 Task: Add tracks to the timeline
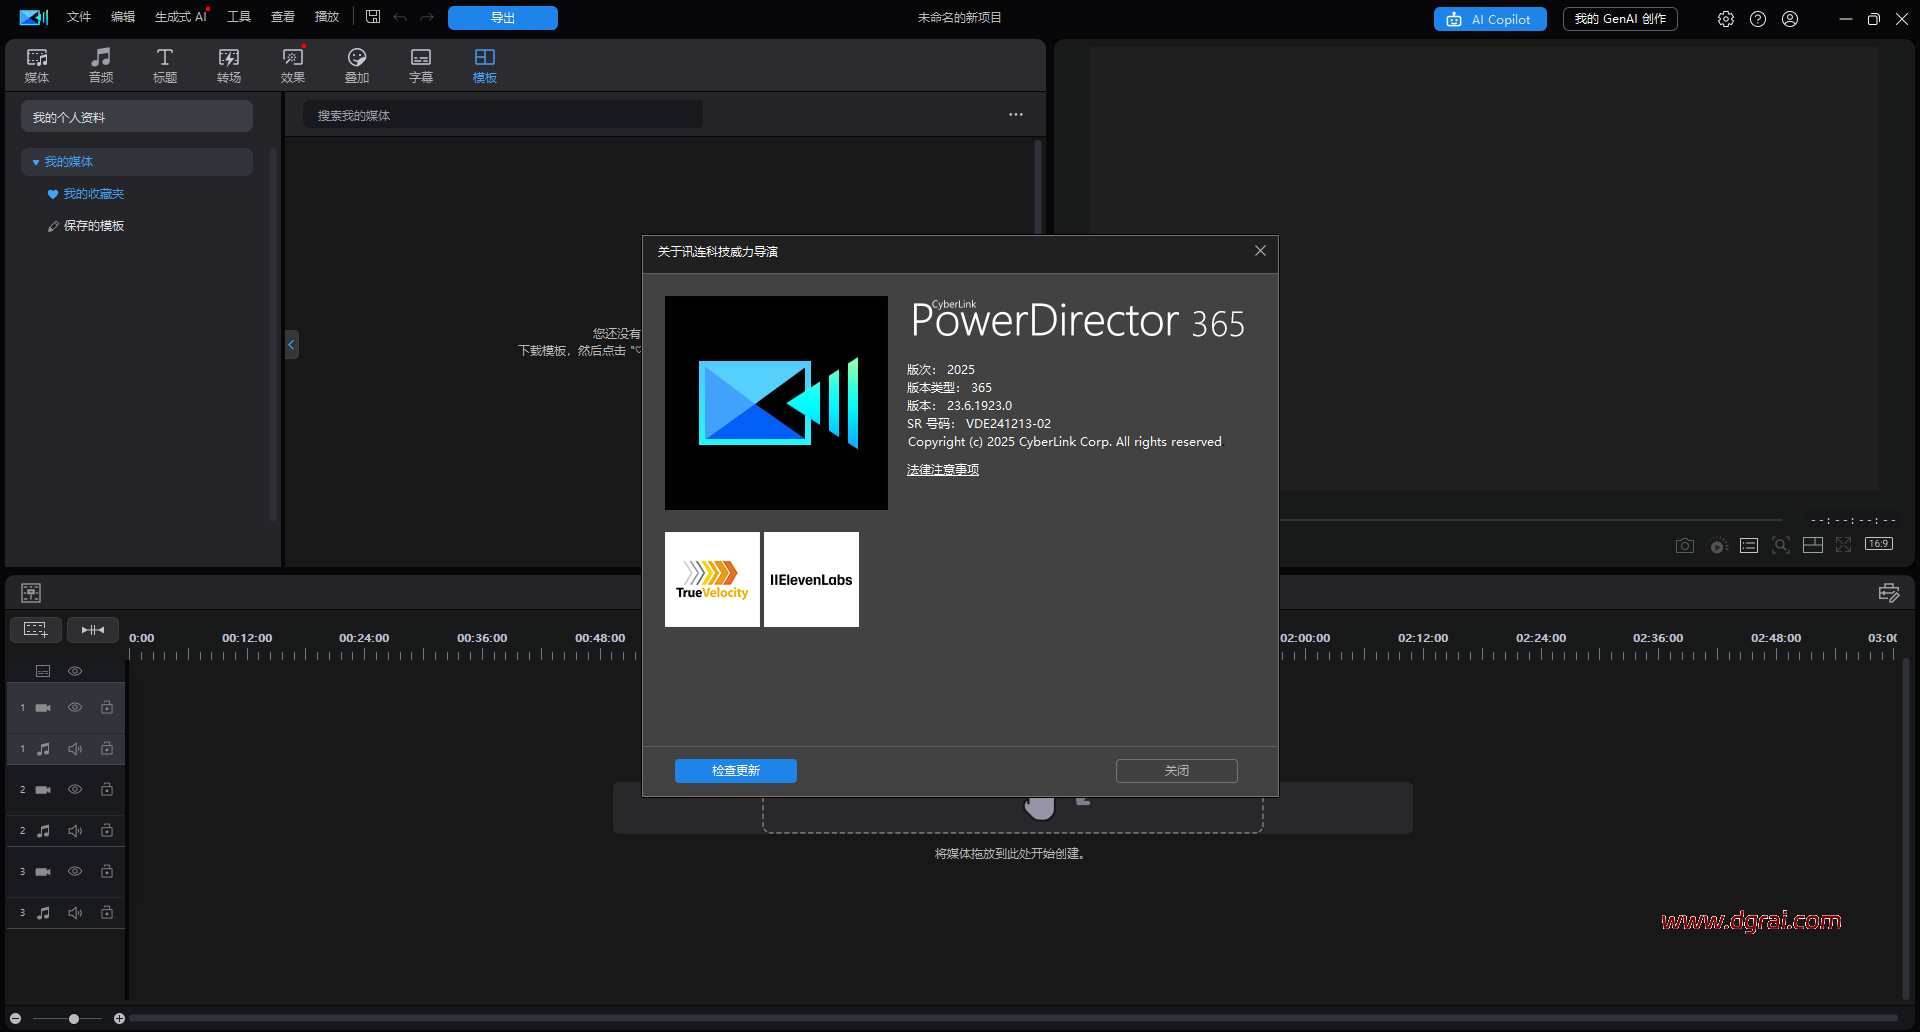pos(36,630)
